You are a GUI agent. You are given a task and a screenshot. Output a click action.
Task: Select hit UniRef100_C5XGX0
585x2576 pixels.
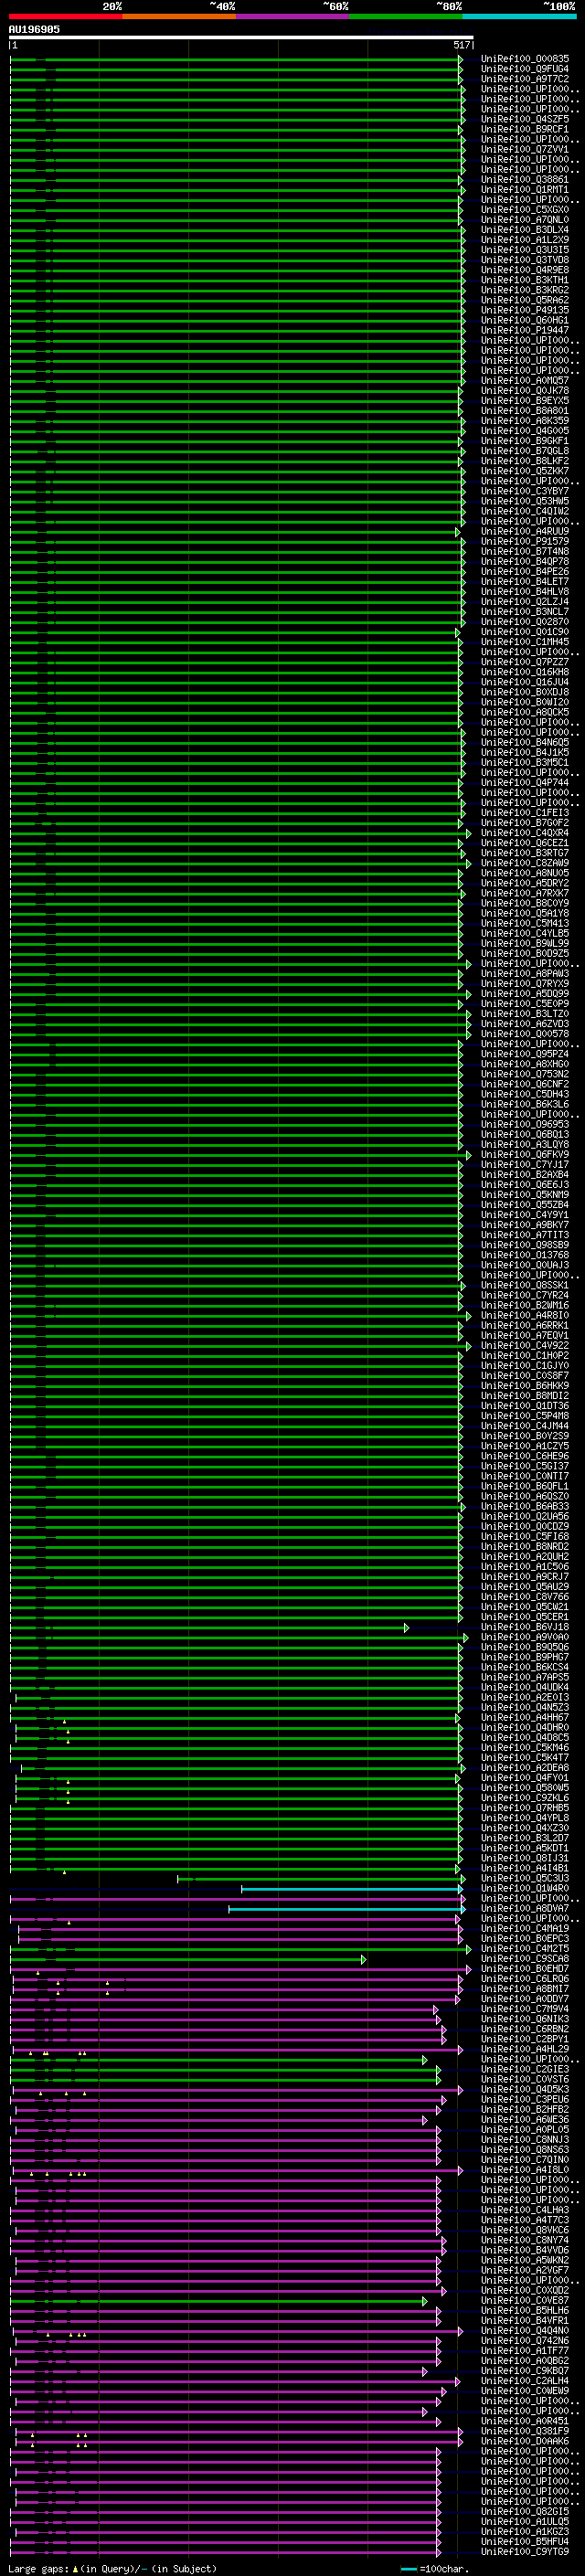click(x=524, y=210)
